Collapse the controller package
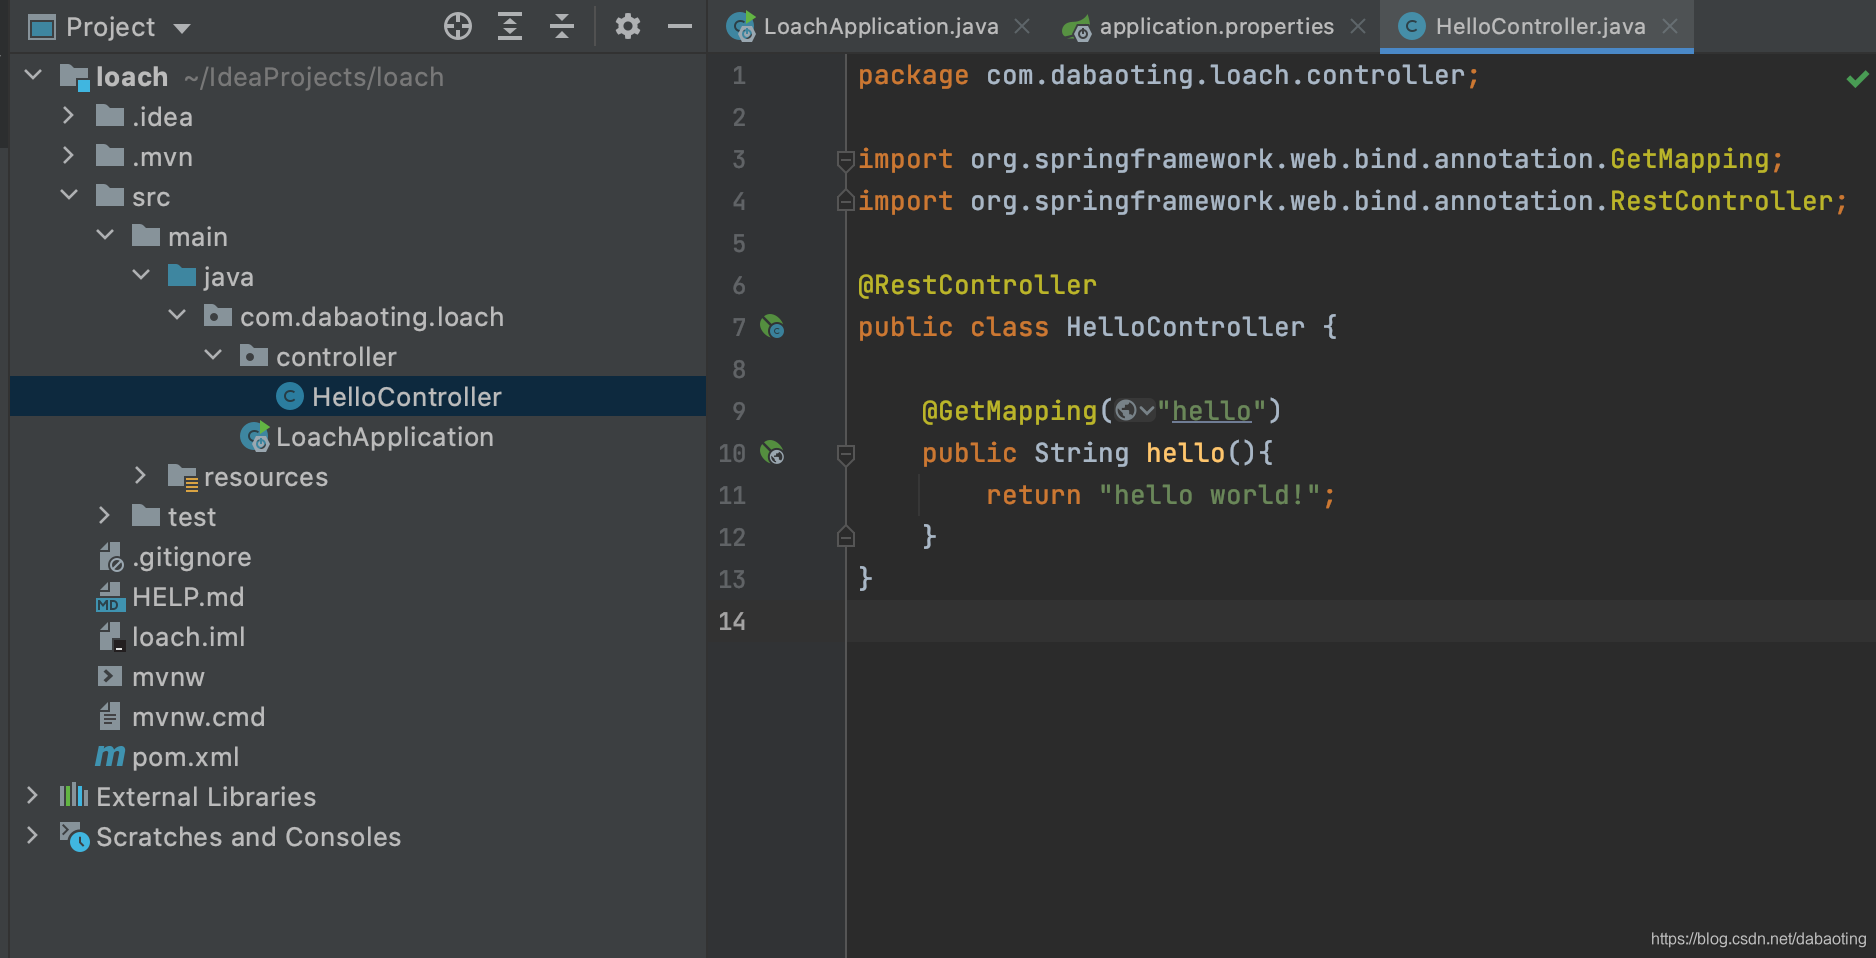The height and width of the screenshot is (958, 1876). pyautogui.click(x=213, y=355)
